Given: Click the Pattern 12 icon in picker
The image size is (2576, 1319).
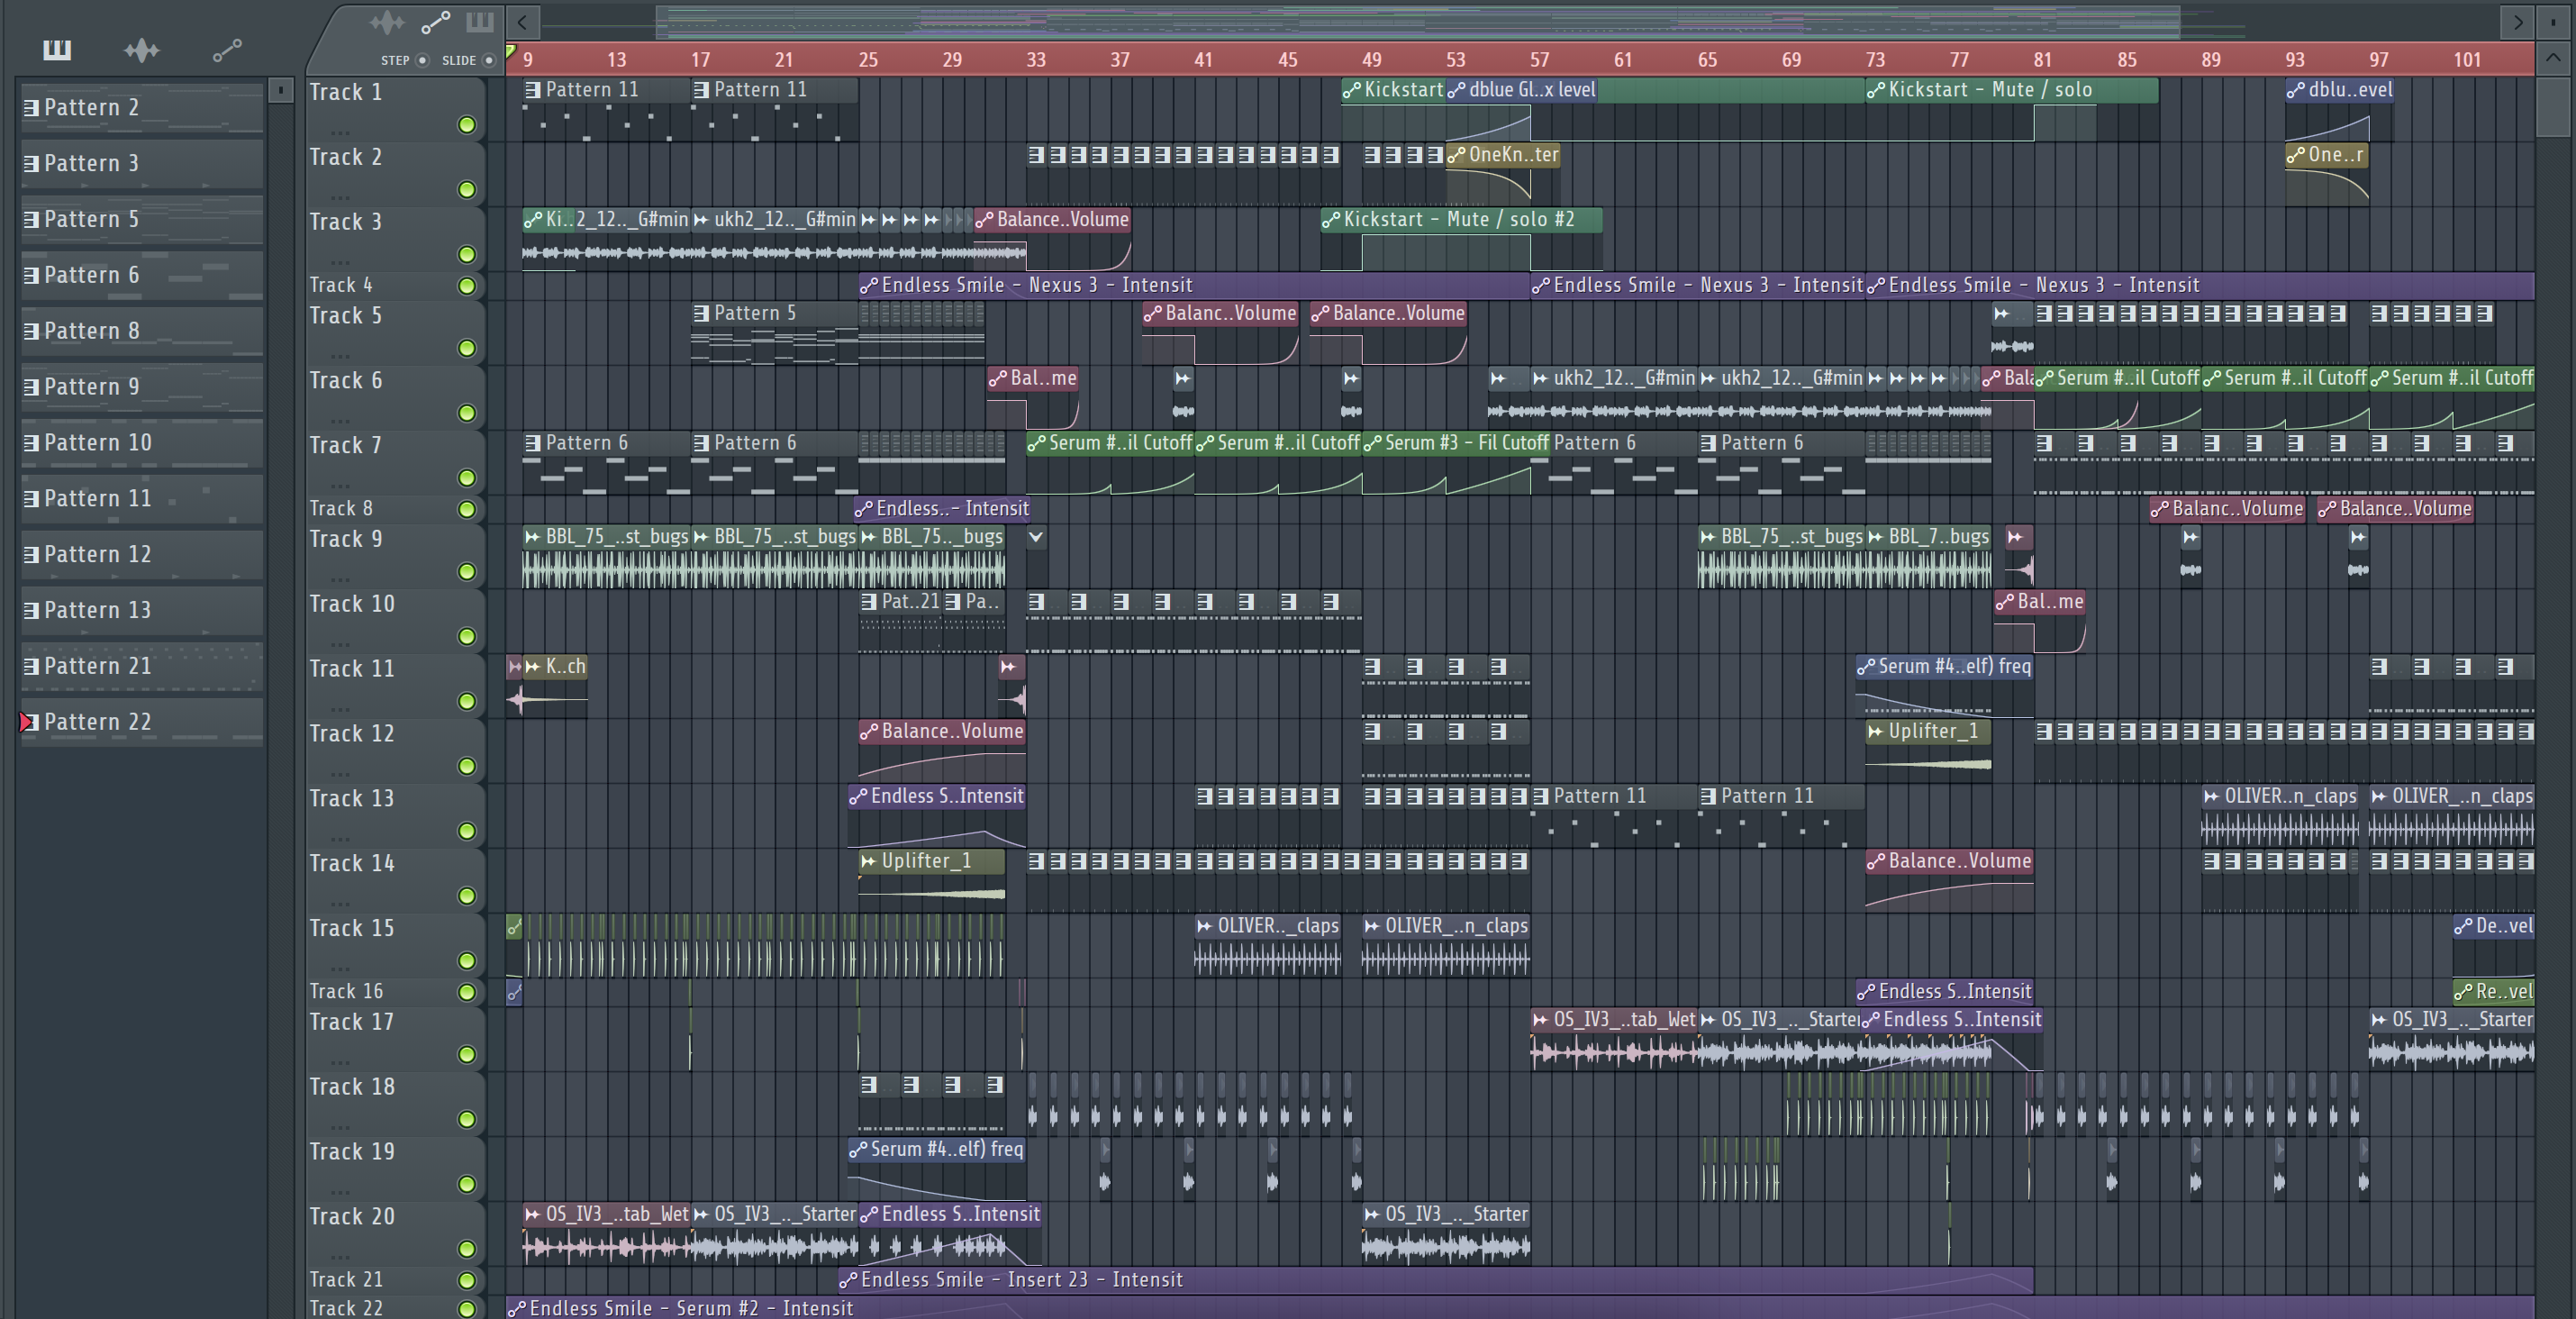Looking at the screenshot, I should 31,554.
